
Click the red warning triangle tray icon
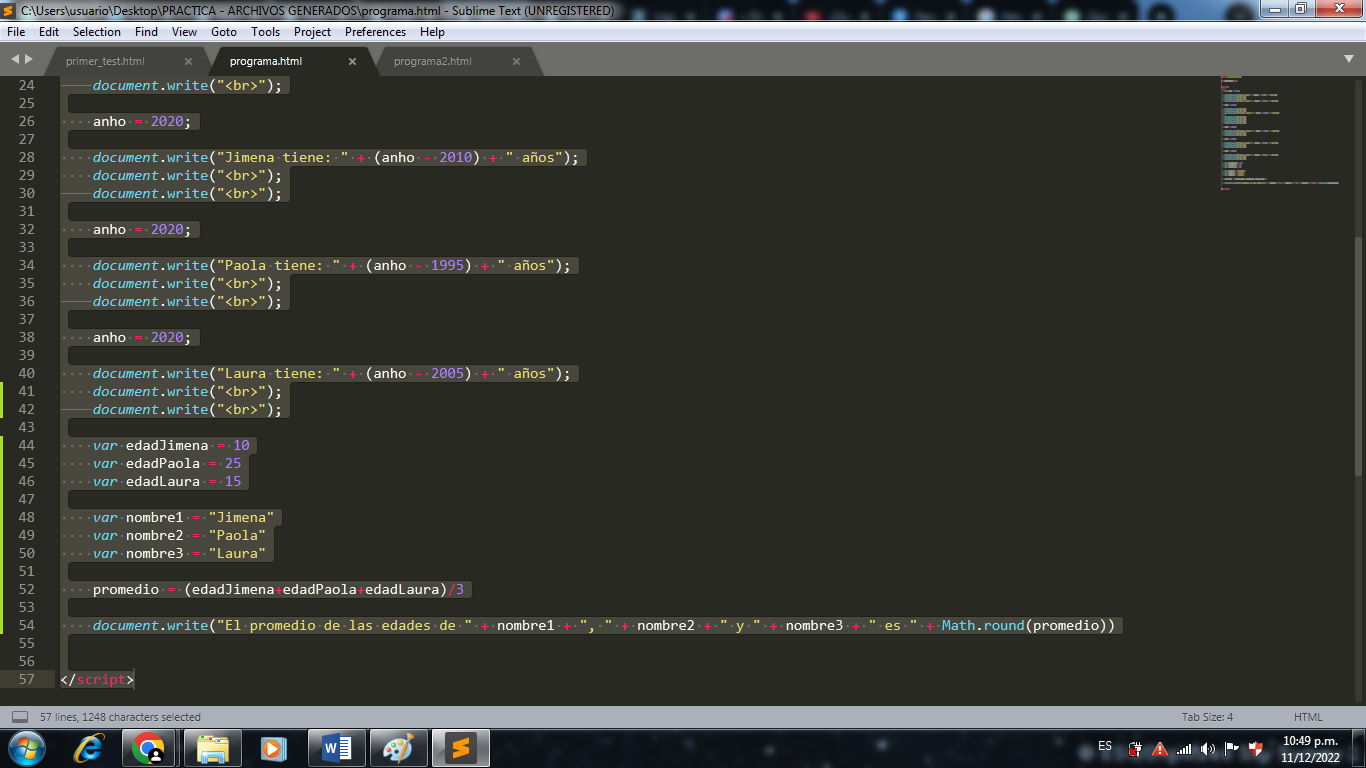[x=1160, y=748]
